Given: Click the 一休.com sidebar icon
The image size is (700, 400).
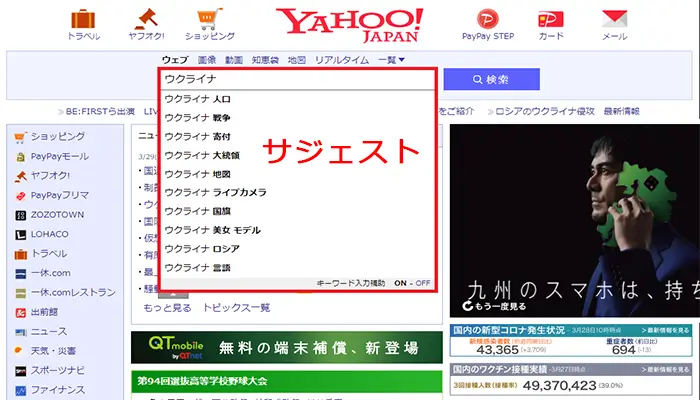Looking at the screenshot, I should click(21, 273).
